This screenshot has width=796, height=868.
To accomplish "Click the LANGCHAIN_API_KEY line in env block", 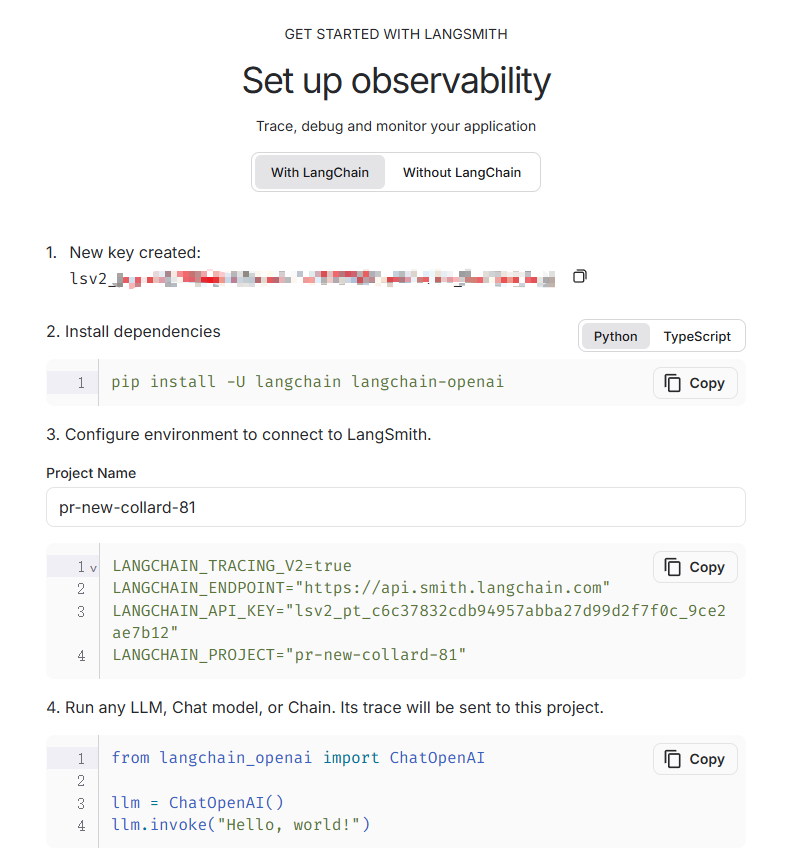I will [419, 622].
